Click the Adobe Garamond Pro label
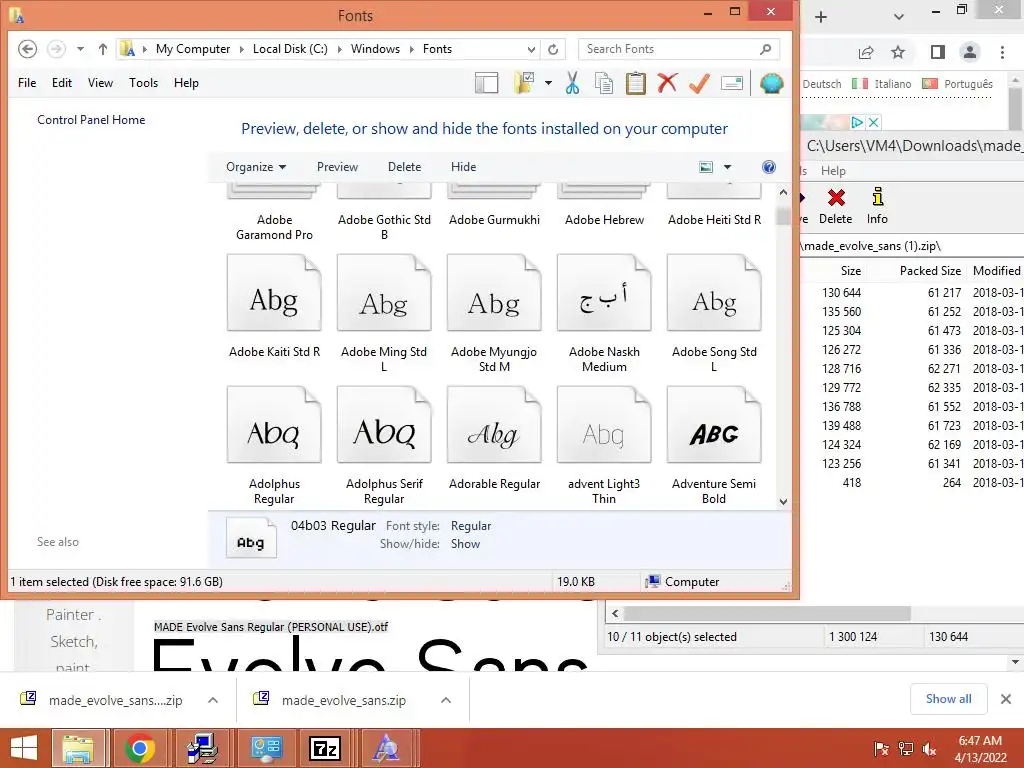1024x768 pixels. pyautogui.click(x=274, y=227)
